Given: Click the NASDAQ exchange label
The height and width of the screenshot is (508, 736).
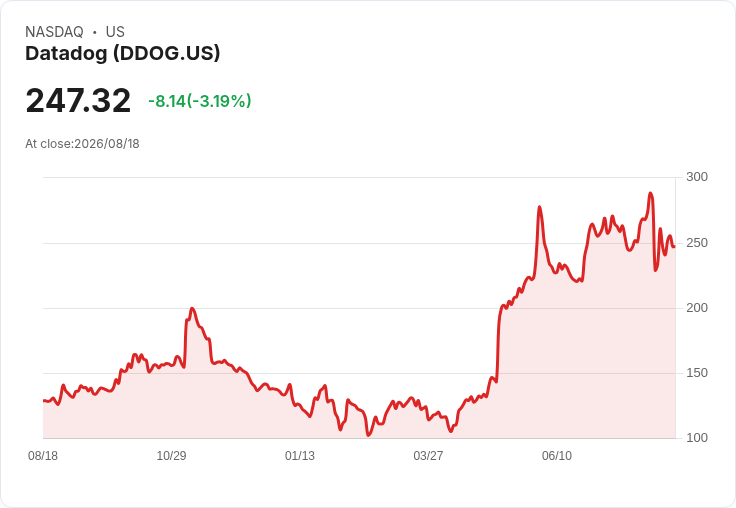Looking at the screenshot, I should point(54,32).
